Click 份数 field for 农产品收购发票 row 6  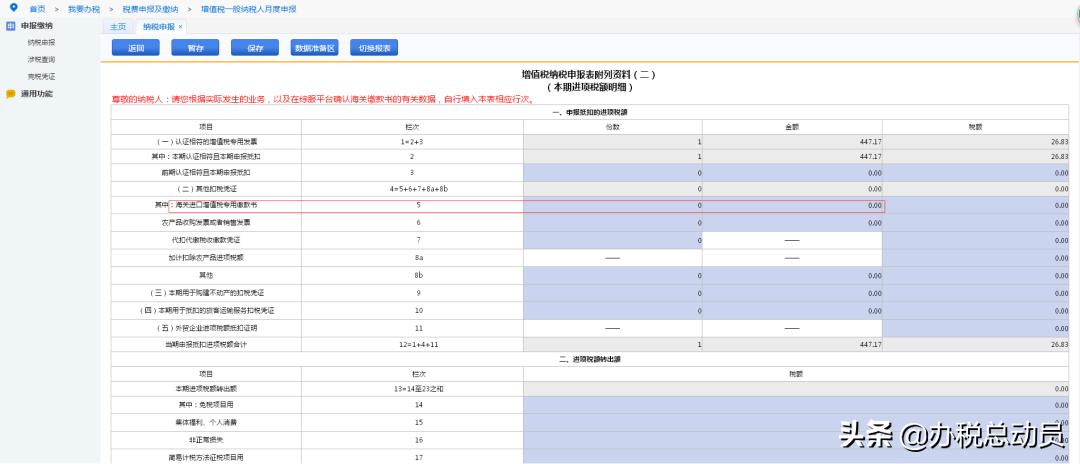pos(613,223)
